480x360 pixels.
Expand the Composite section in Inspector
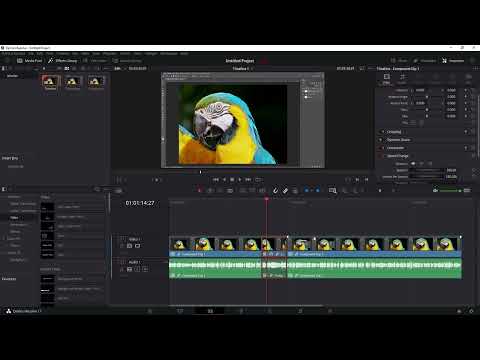(395, 148)
